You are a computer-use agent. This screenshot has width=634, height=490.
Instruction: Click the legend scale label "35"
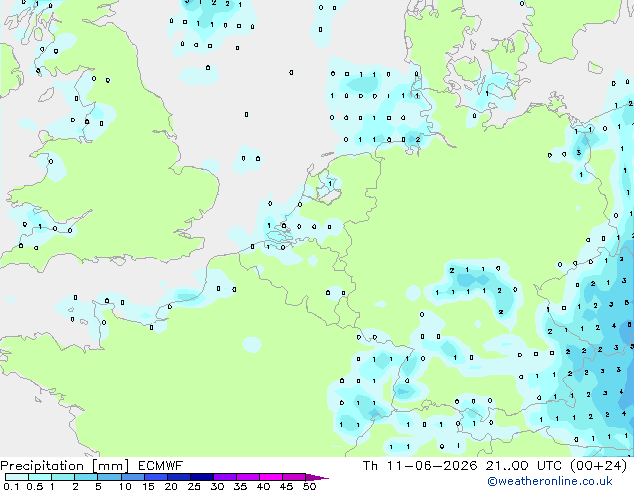[x=241, y=486]
